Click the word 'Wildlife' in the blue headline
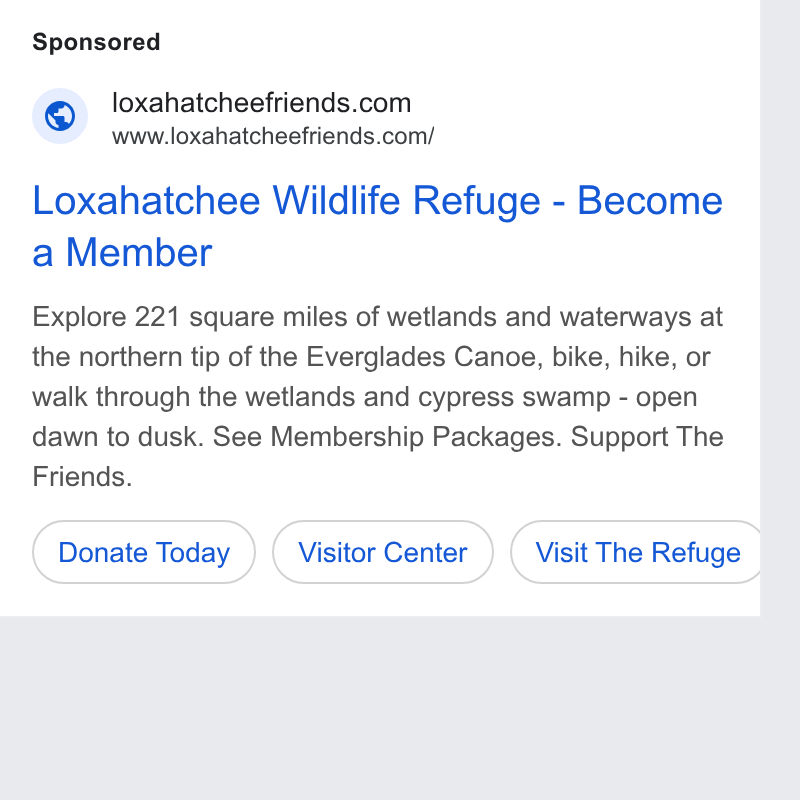Viewport: 800px width, 800px height. (336, 201)
